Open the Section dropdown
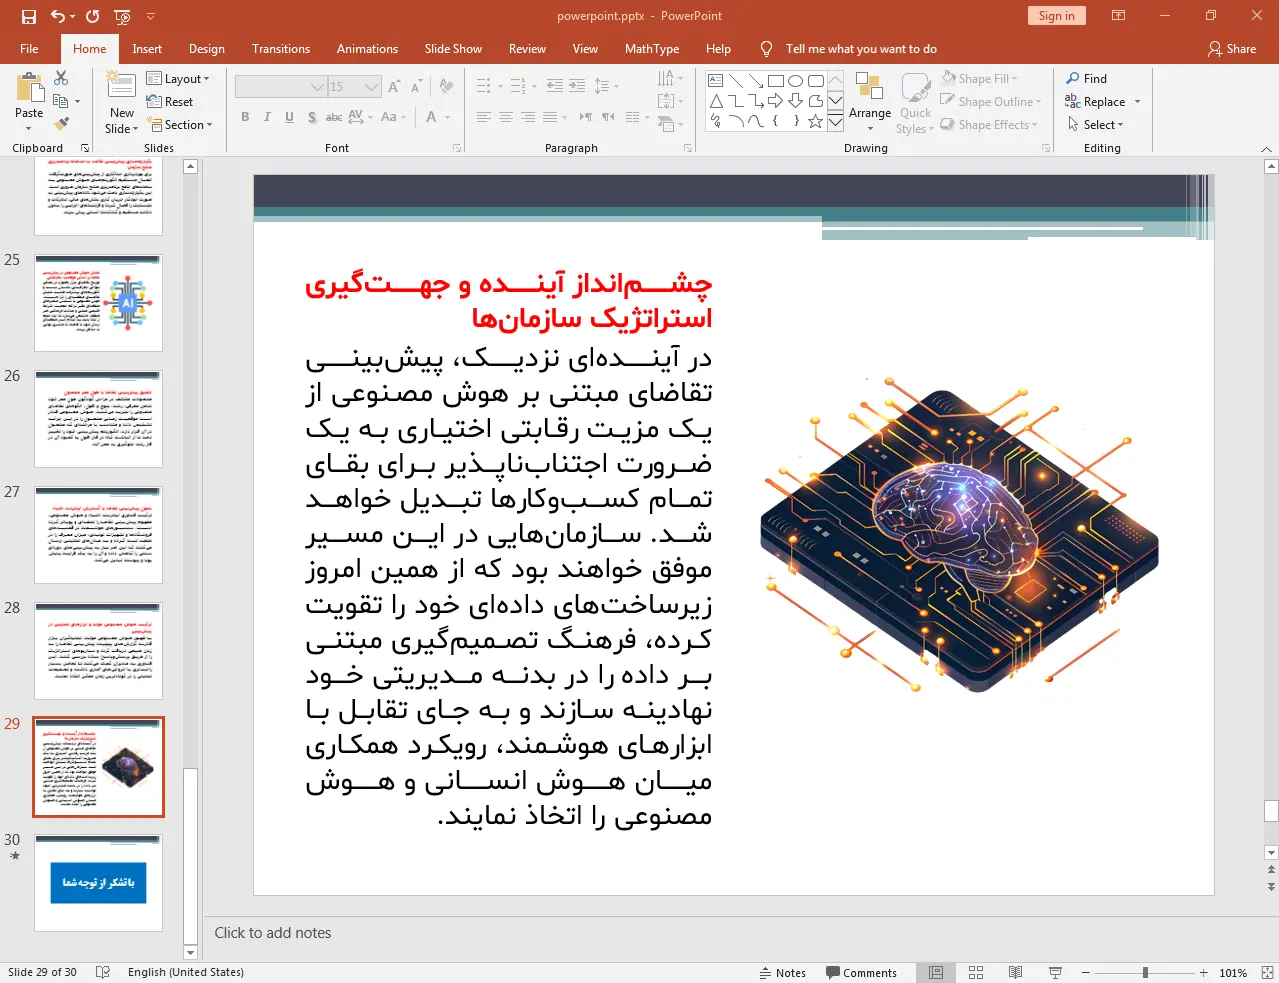 tap(181, 125)
